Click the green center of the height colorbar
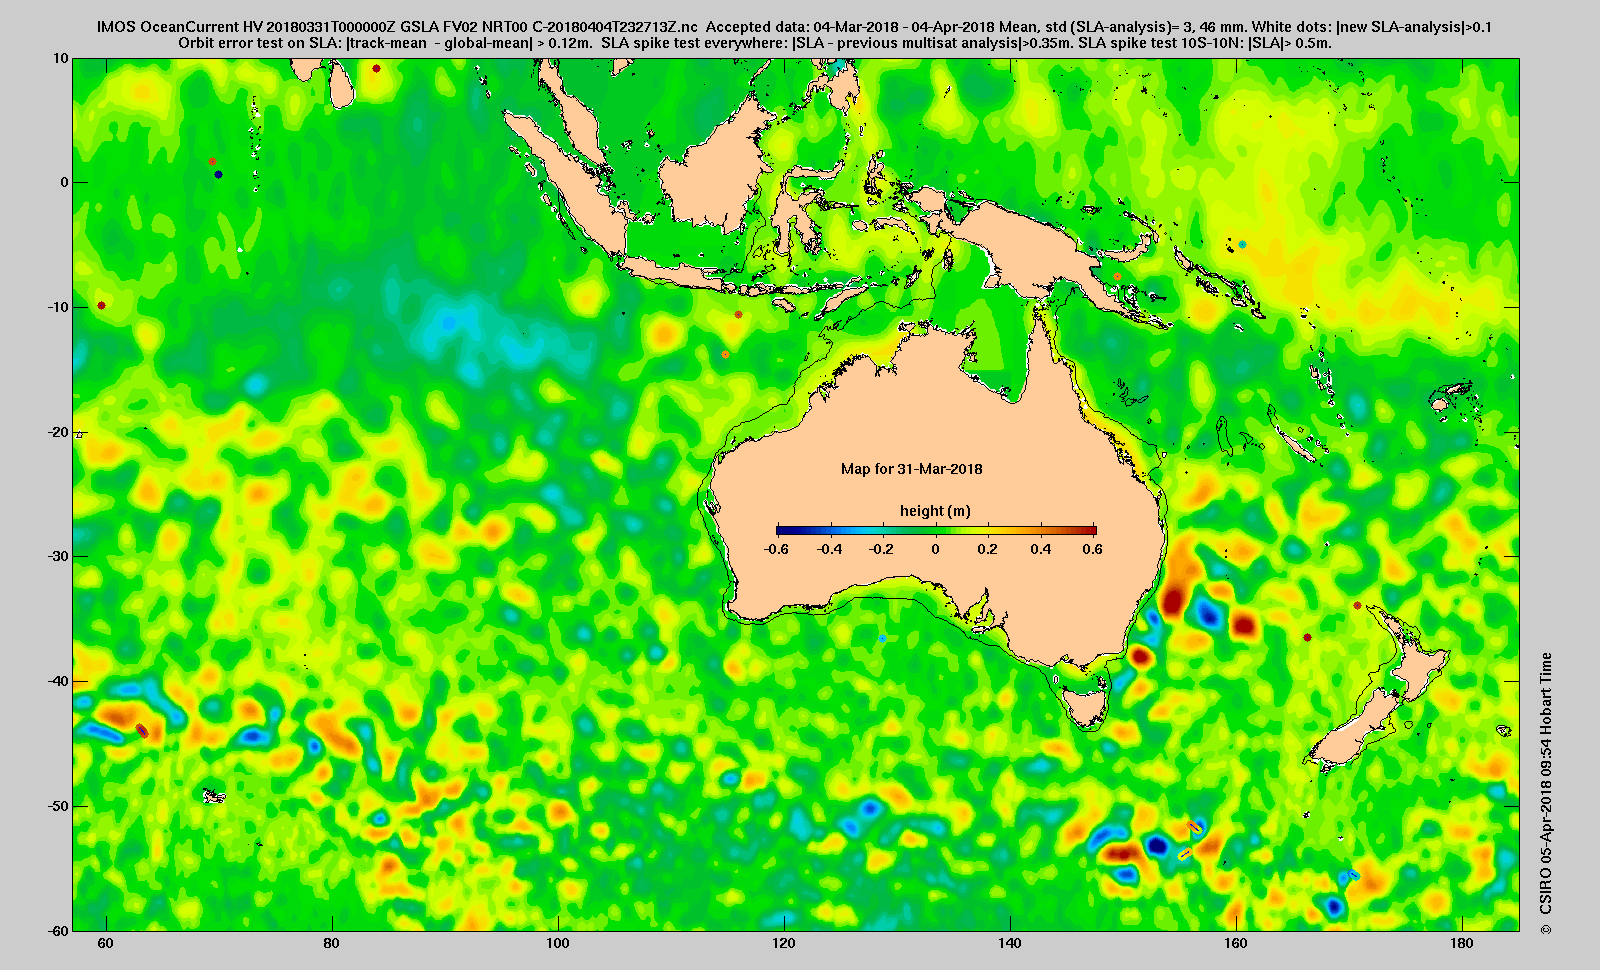1600x970 pixels. tap(936, 530)
